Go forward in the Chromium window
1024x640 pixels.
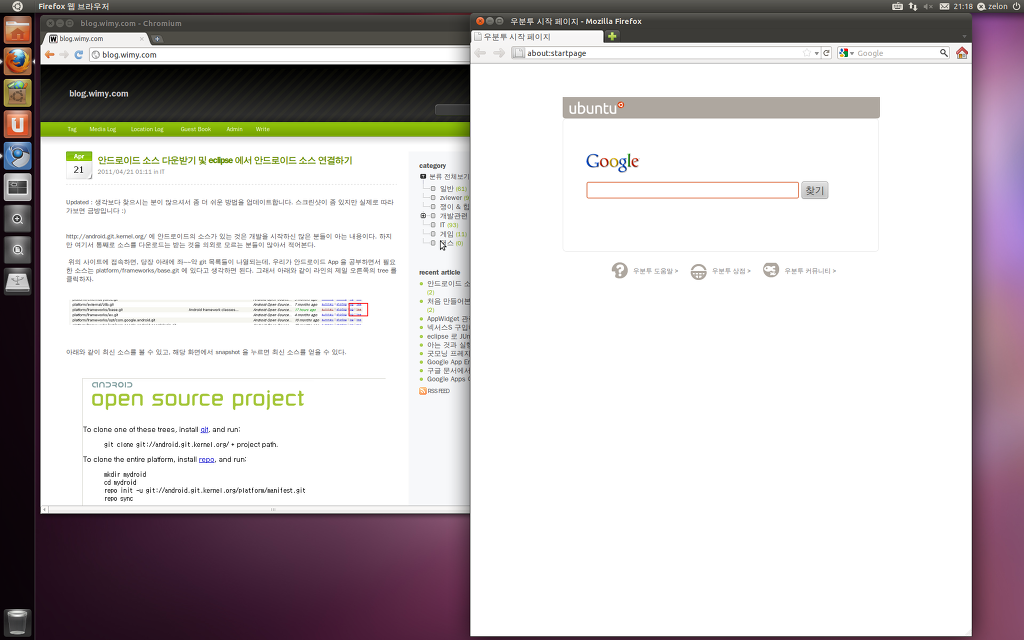tap(64, 55)
